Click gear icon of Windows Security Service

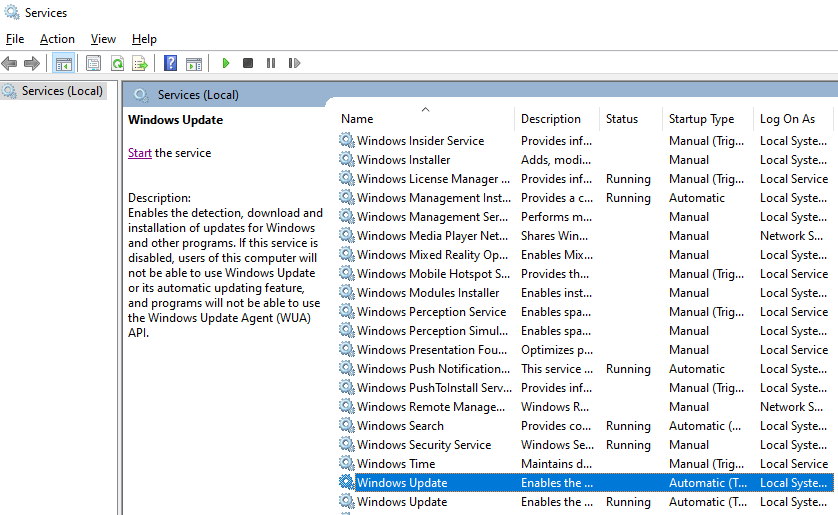point(347,444)
